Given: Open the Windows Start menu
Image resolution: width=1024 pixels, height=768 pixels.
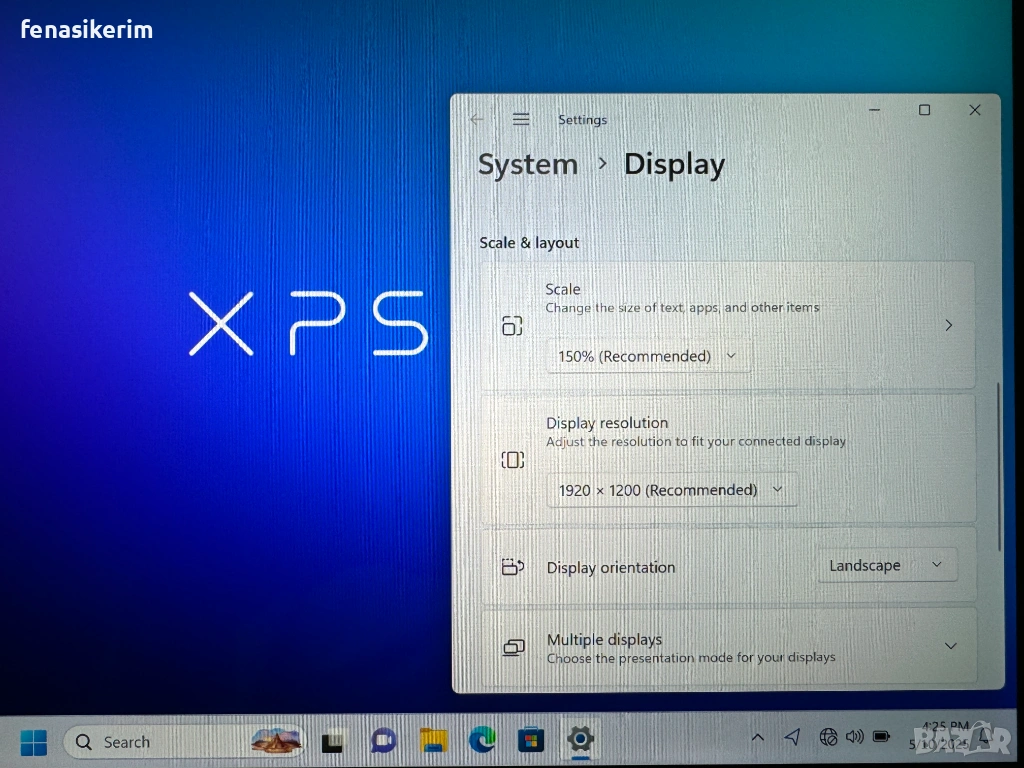Looking at the screenshot, I should 33,742.
